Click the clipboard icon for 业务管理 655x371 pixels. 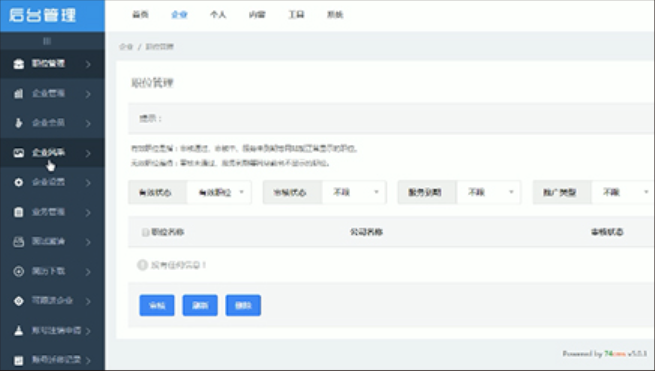coord(18,212)
